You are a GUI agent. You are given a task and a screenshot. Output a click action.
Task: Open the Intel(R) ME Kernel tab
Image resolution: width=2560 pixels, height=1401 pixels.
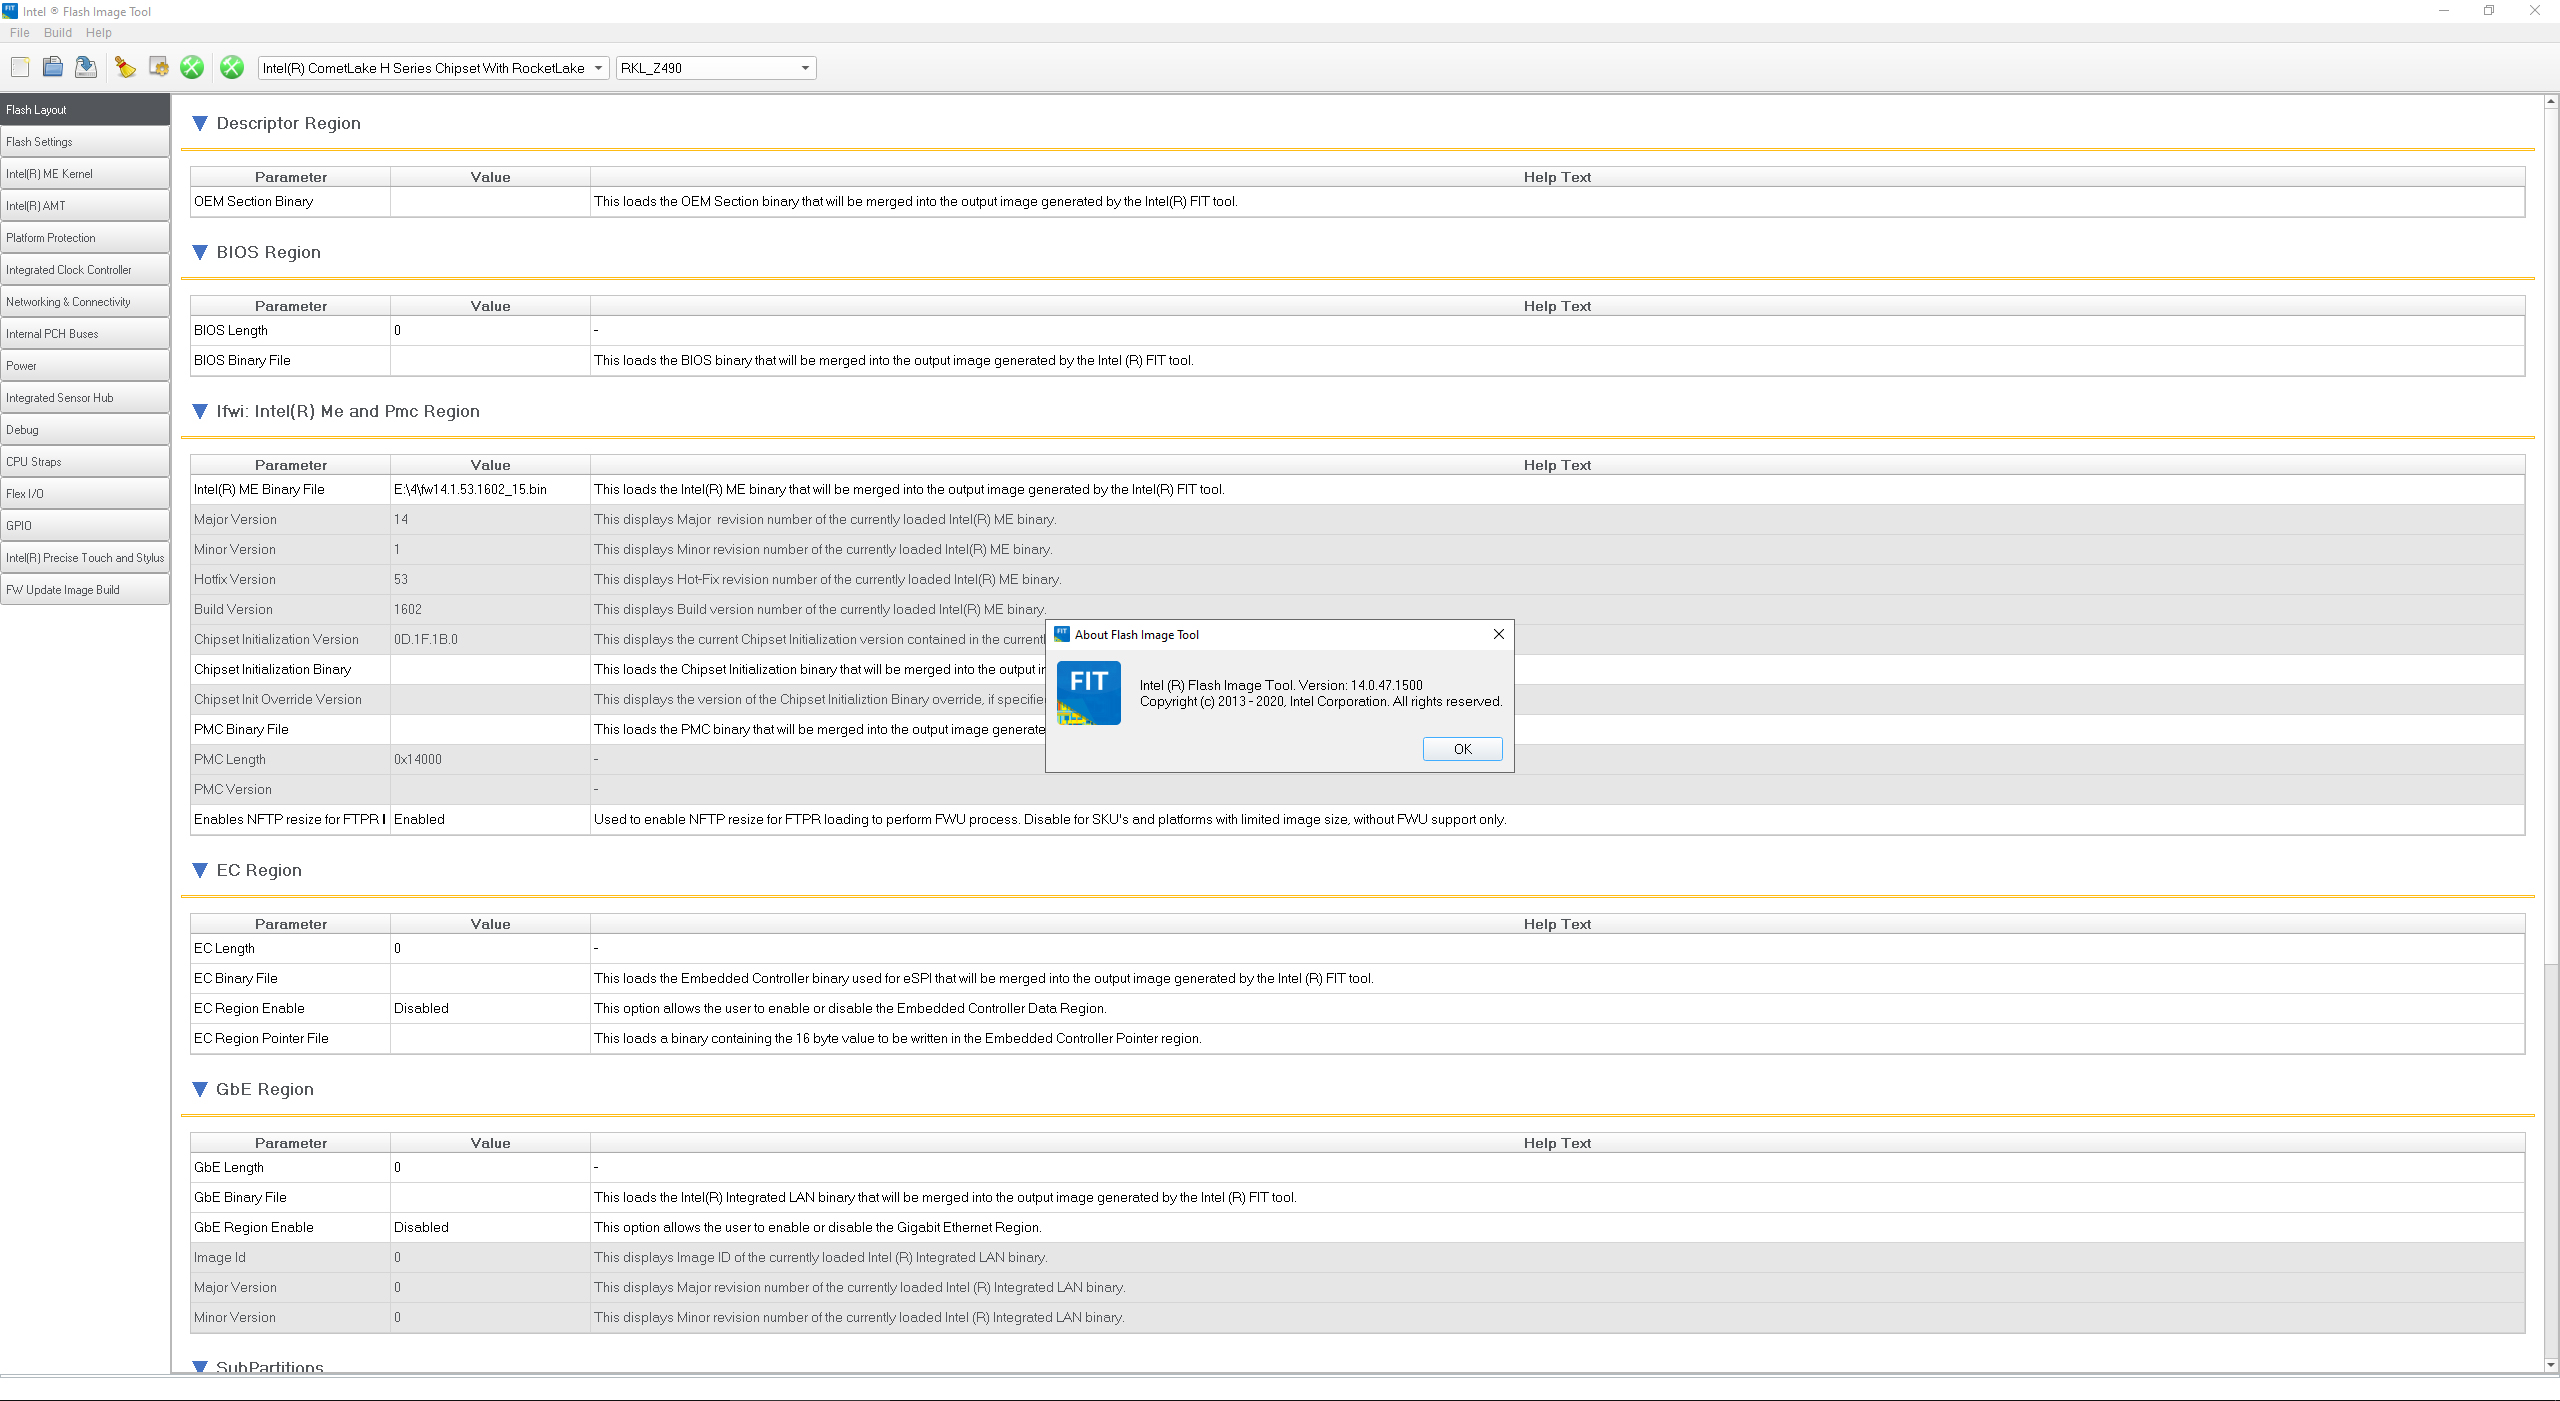tap(85, 174)
